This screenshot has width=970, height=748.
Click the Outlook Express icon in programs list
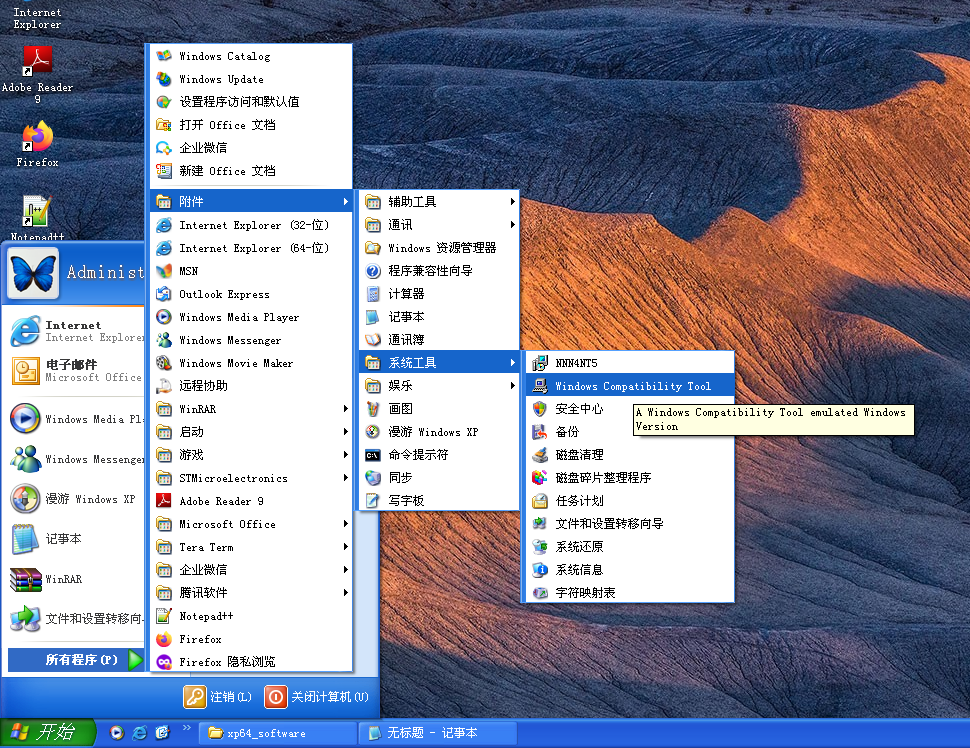pos(164,294)
